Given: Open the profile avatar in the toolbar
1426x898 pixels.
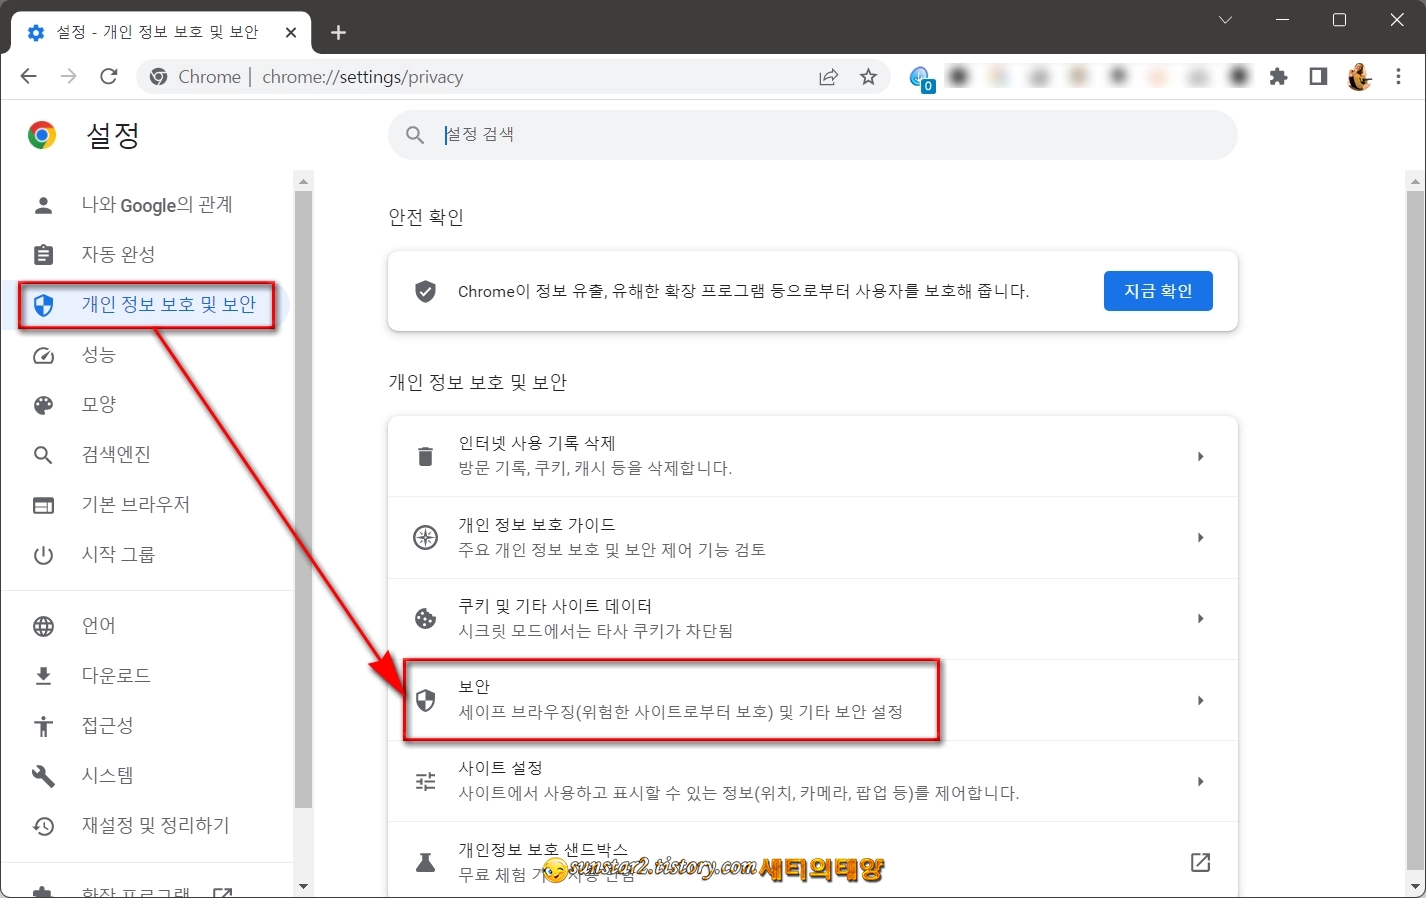Looking at the screenshot, I should point(1358,76).
